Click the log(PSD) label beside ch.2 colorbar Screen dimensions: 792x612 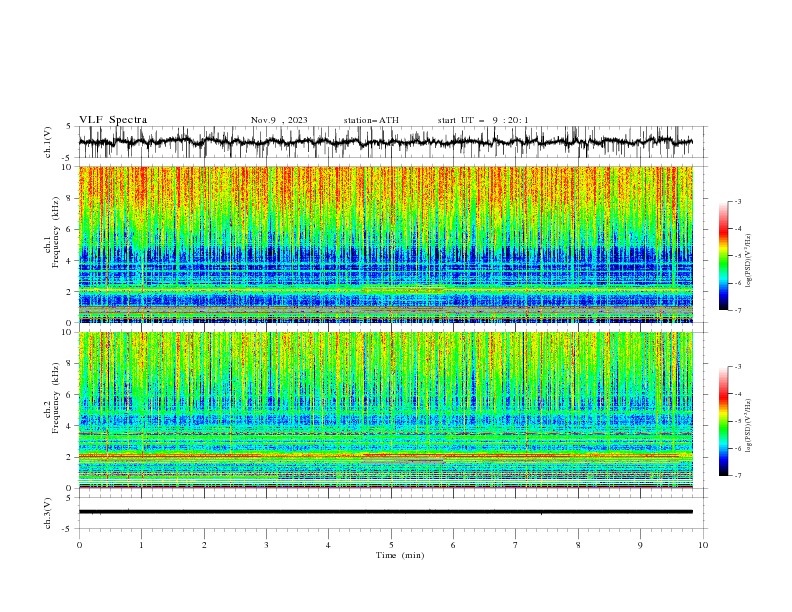click(748, 425)
